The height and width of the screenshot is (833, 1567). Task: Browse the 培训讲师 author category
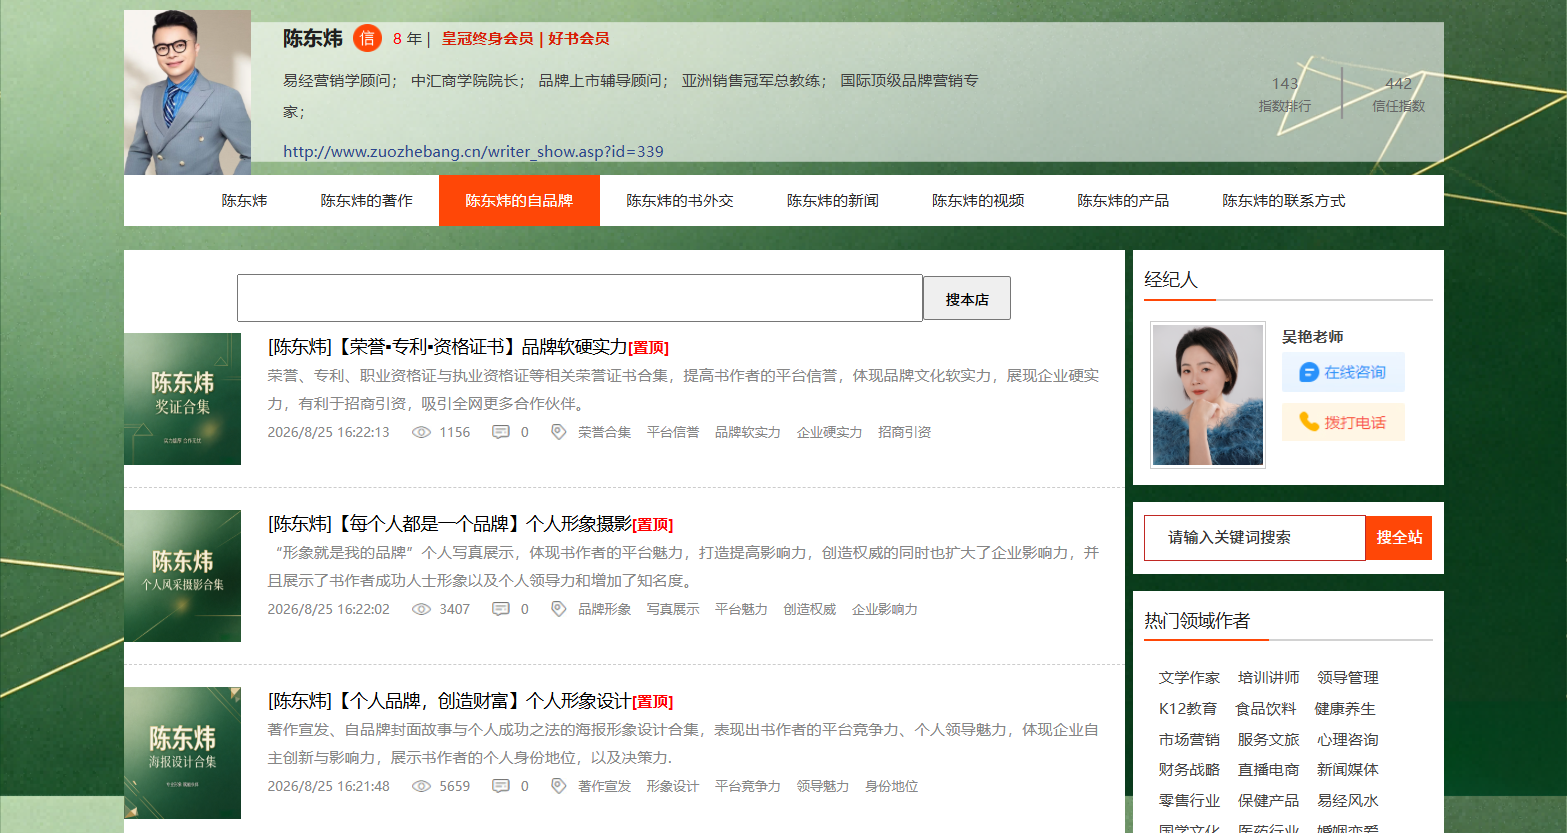tap(1269, 678)
